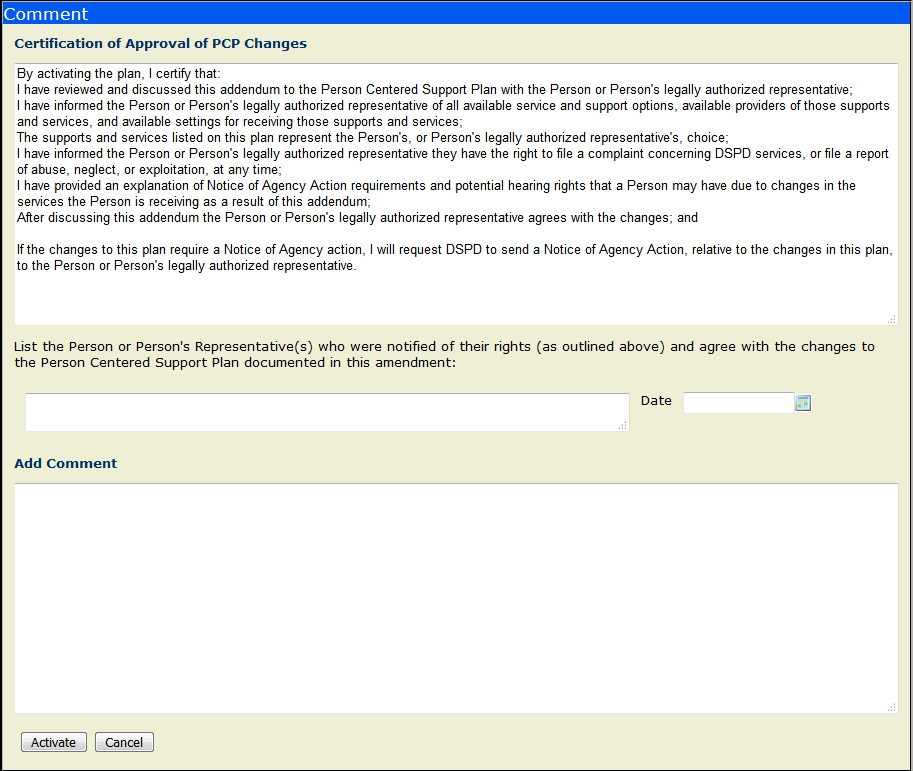Click resize handle of Add Comment box
The width and height of the screenshot is (913, 771).
(x=891, y=707)
